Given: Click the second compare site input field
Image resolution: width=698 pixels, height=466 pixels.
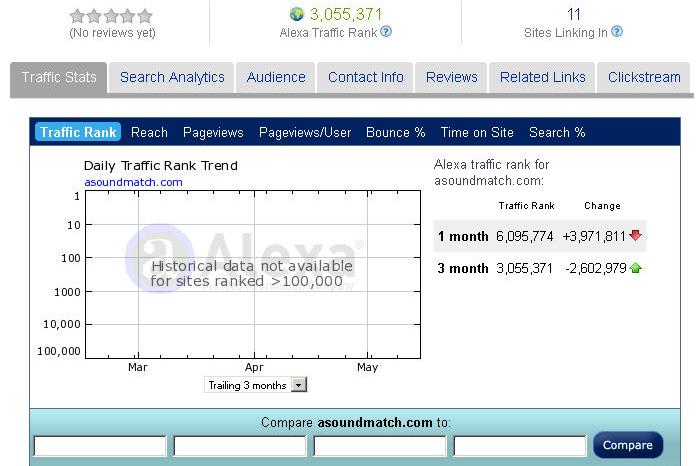Looking at the screenshot, I should [240, 446].
